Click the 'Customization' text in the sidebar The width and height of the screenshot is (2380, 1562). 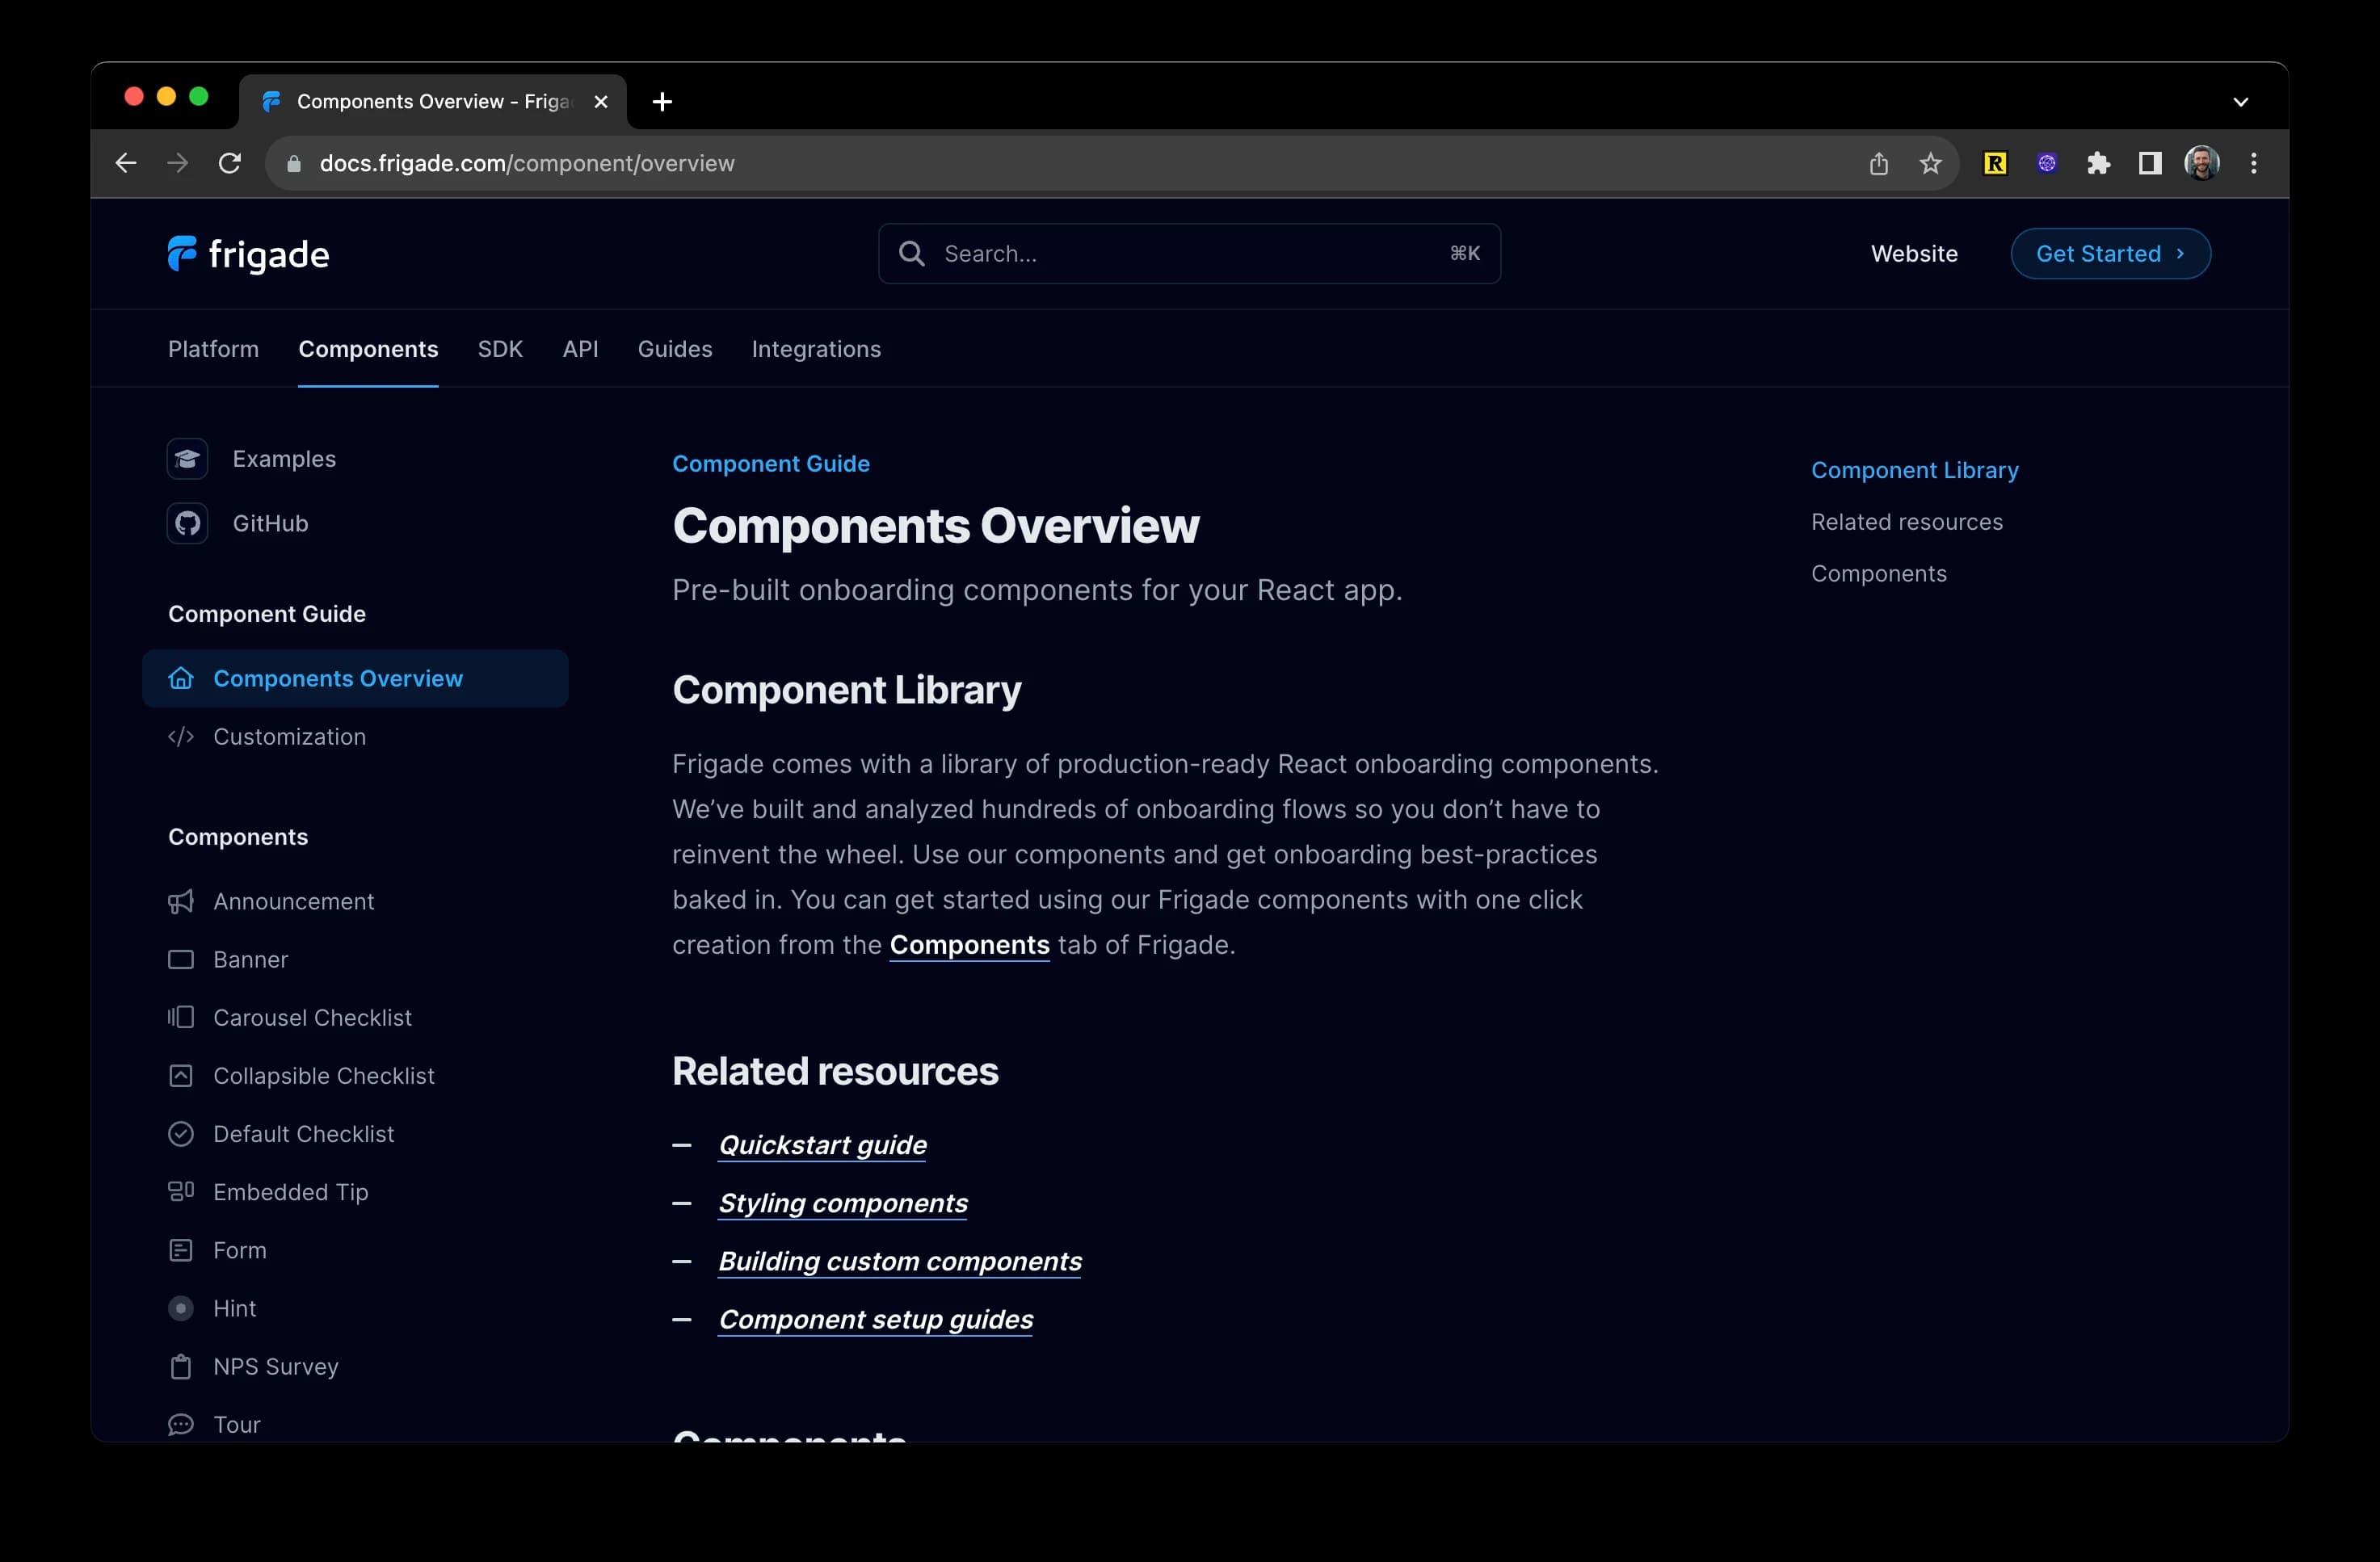289,737
